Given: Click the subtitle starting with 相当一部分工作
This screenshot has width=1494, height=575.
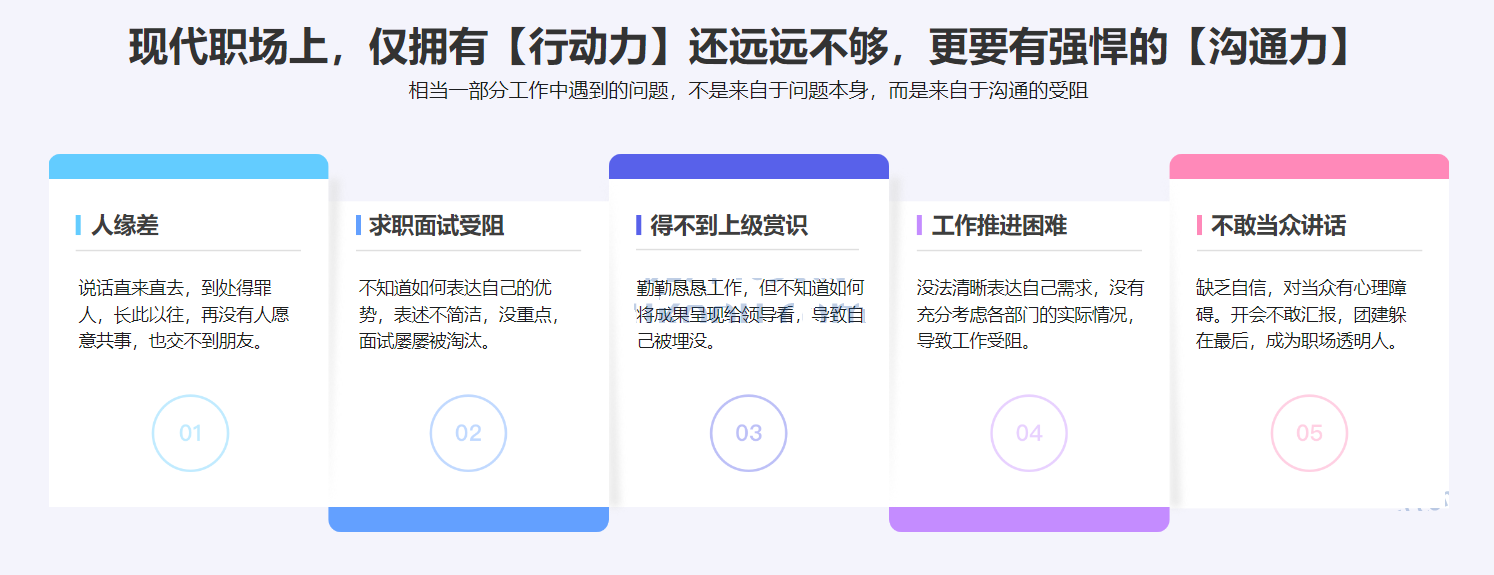Looking at the screenshot, I should click(747, 91).
